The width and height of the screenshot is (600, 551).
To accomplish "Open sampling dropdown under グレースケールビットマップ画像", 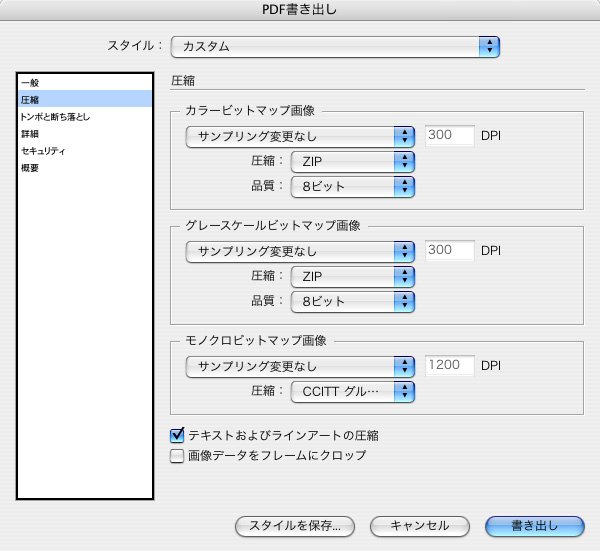I will click(x=300, y=251).
